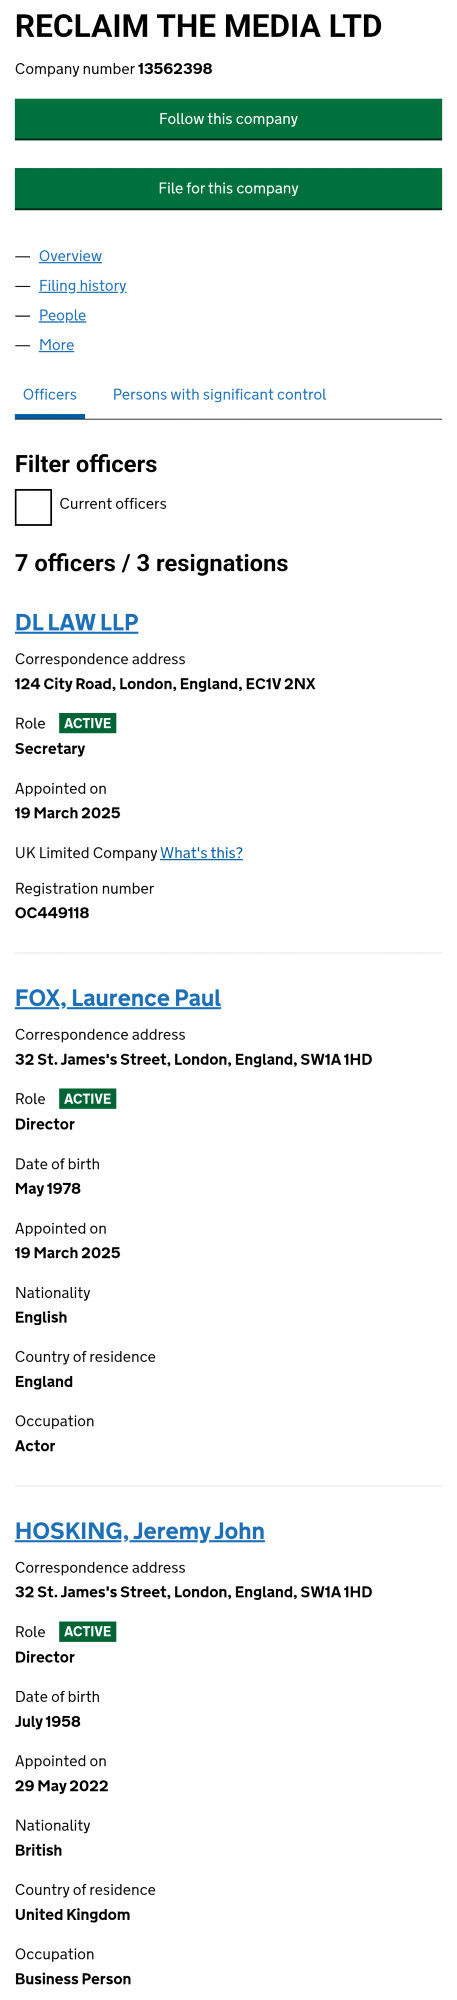Screen dimensions: 457x2000
Task: Tick the Current officers checkbox
Action: click(x=33, y=507)
